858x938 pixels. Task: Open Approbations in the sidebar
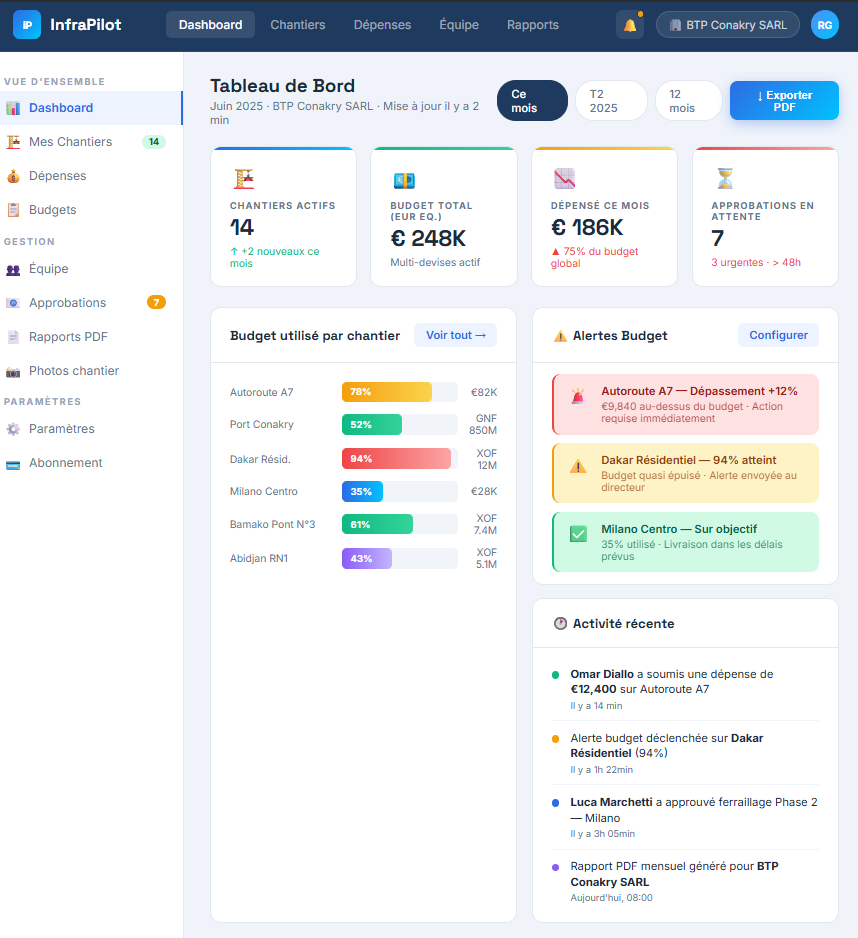91,303
